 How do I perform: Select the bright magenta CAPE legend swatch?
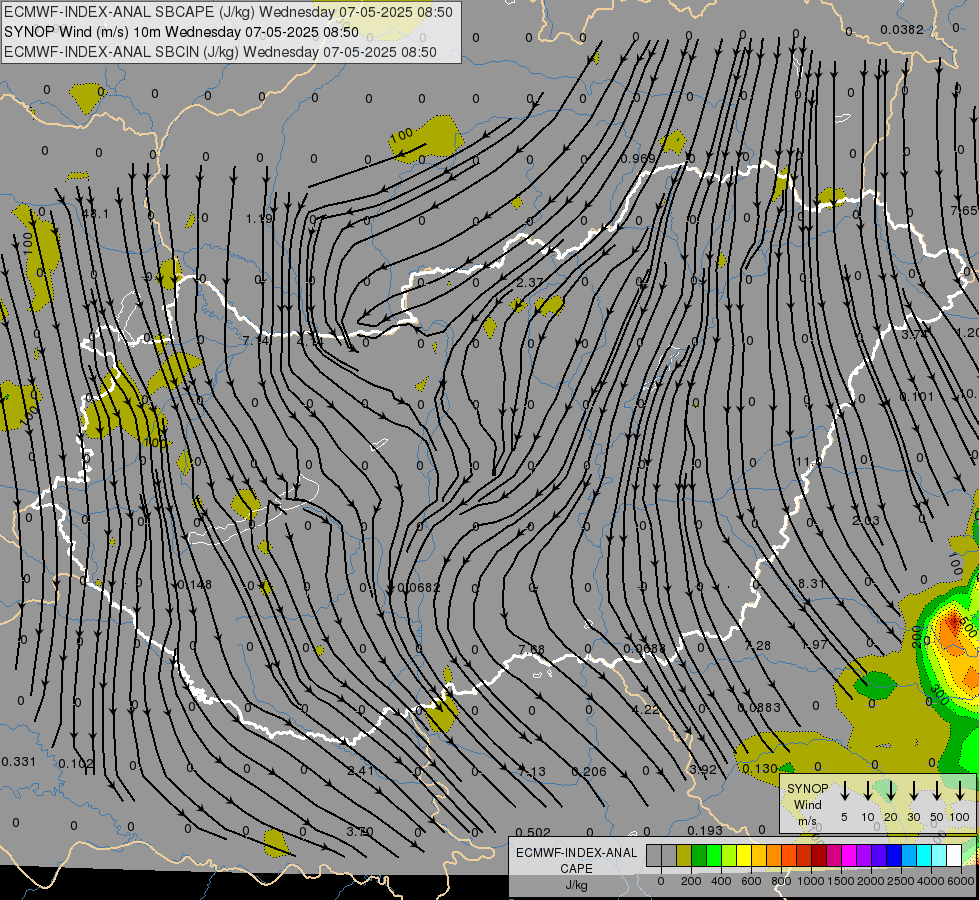[849, 856]
